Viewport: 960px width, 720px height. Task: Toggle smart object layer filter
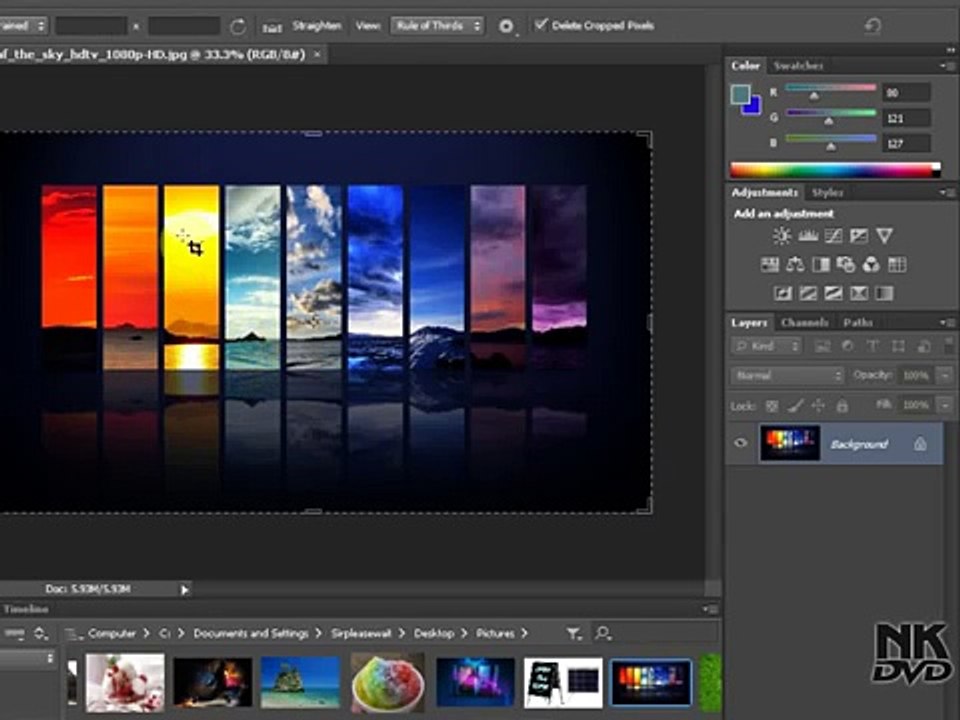coord(924,347)
